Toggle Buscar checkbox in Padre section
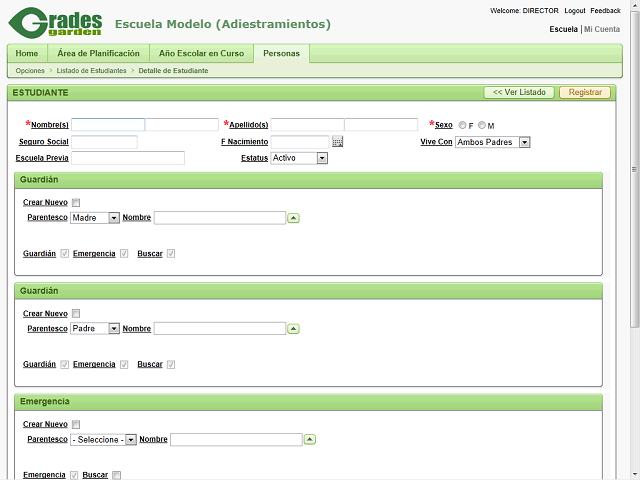The image size is (640, 480). pyautogui.click(x=171, y=364)
